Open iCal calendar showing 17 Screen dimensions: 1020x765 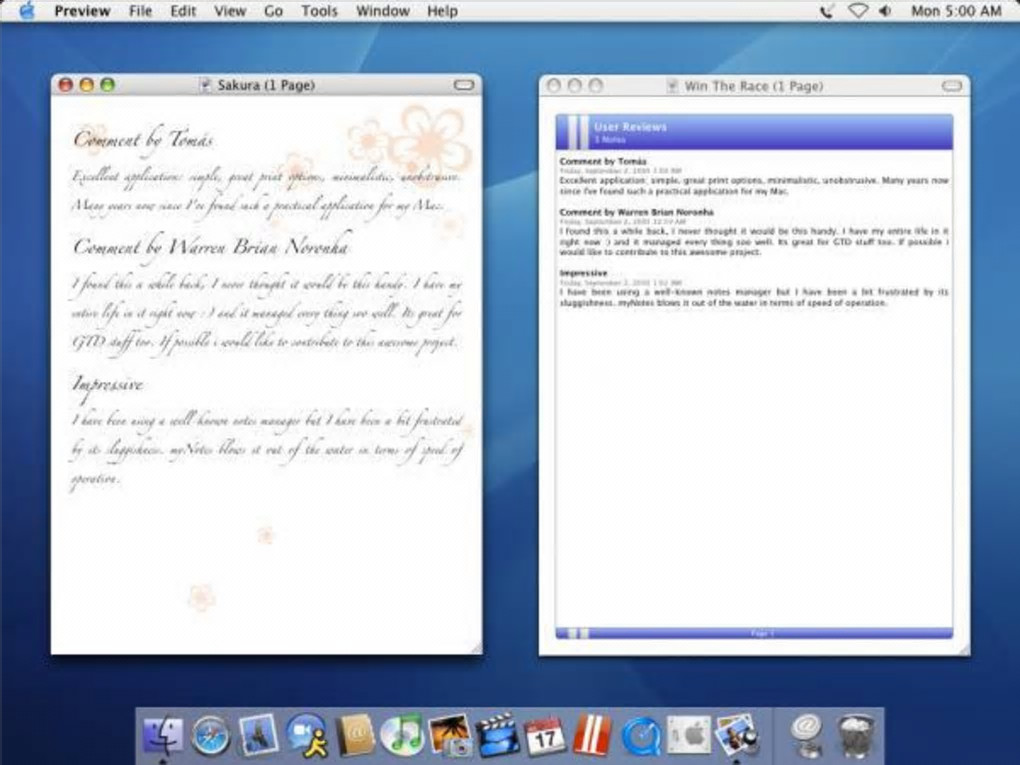pyautogui.click(x=545, y=736)
